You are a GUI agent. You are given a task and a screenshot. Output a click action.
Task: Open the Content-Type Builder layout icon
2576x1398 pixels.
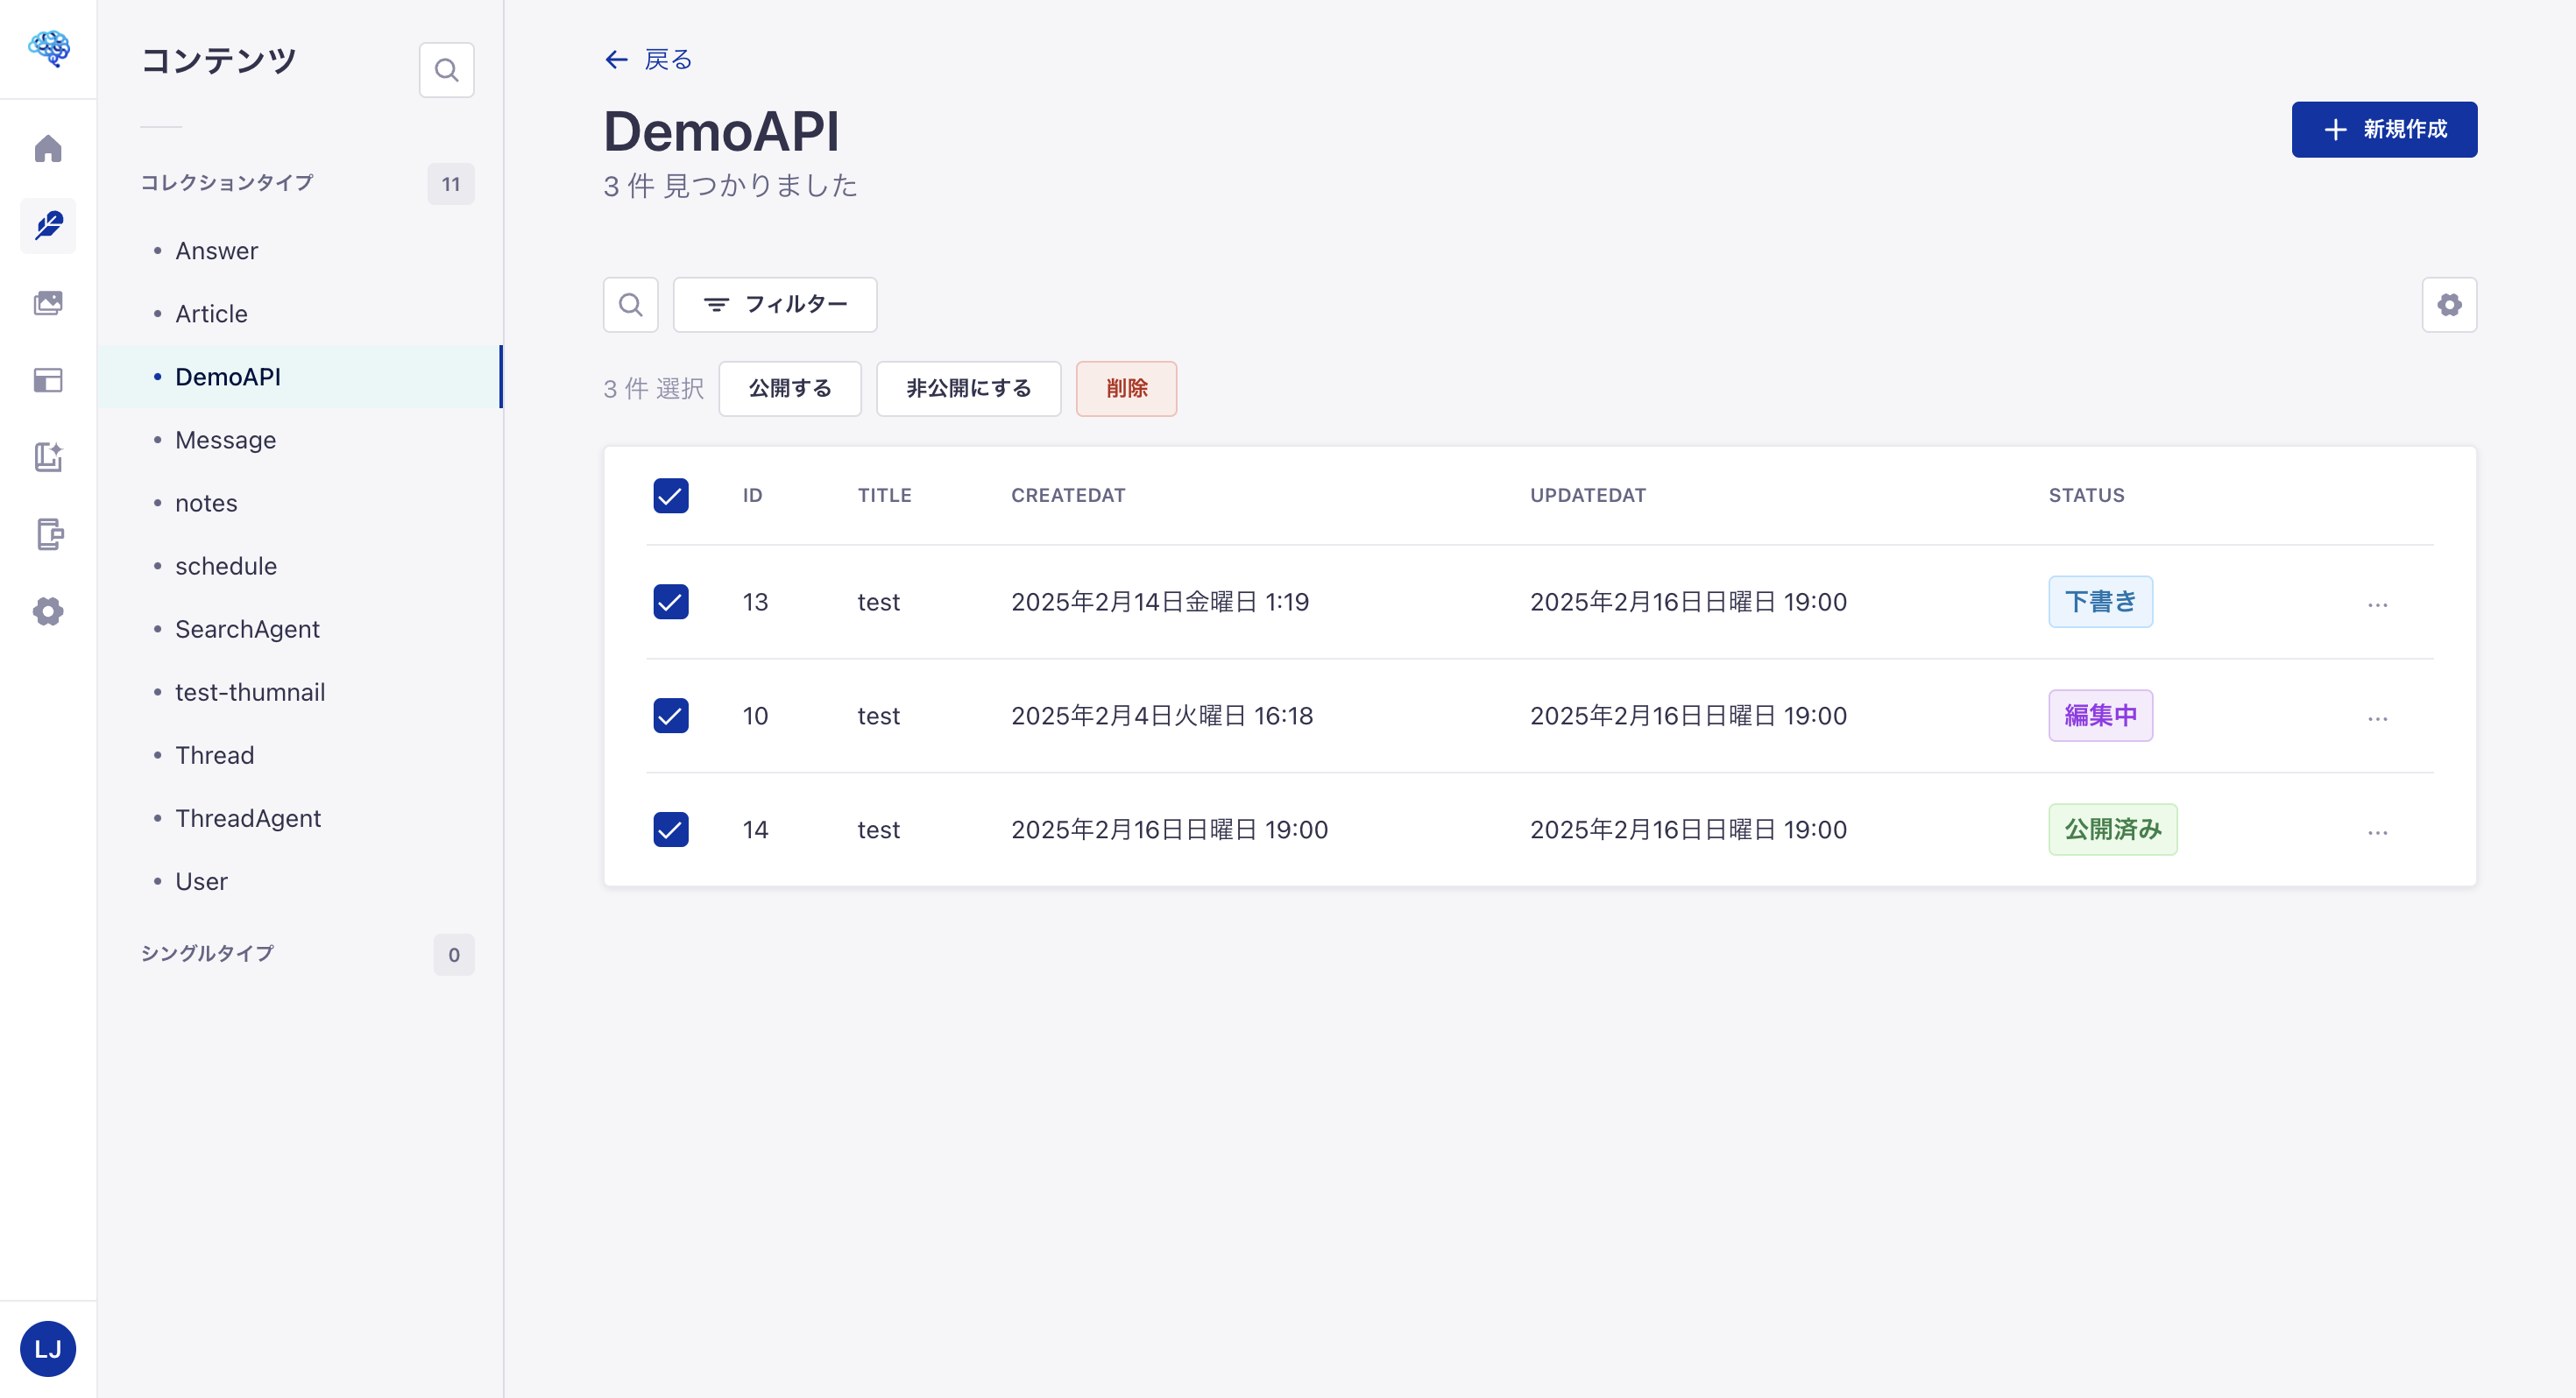48,380
